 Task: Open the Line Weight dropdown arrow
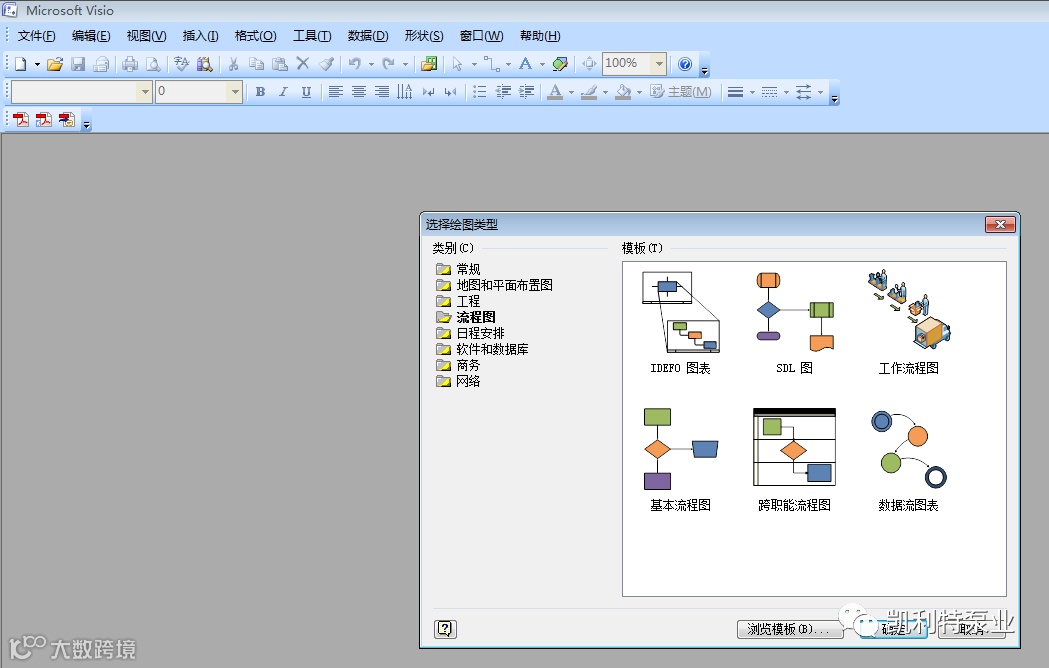[753, 92]
